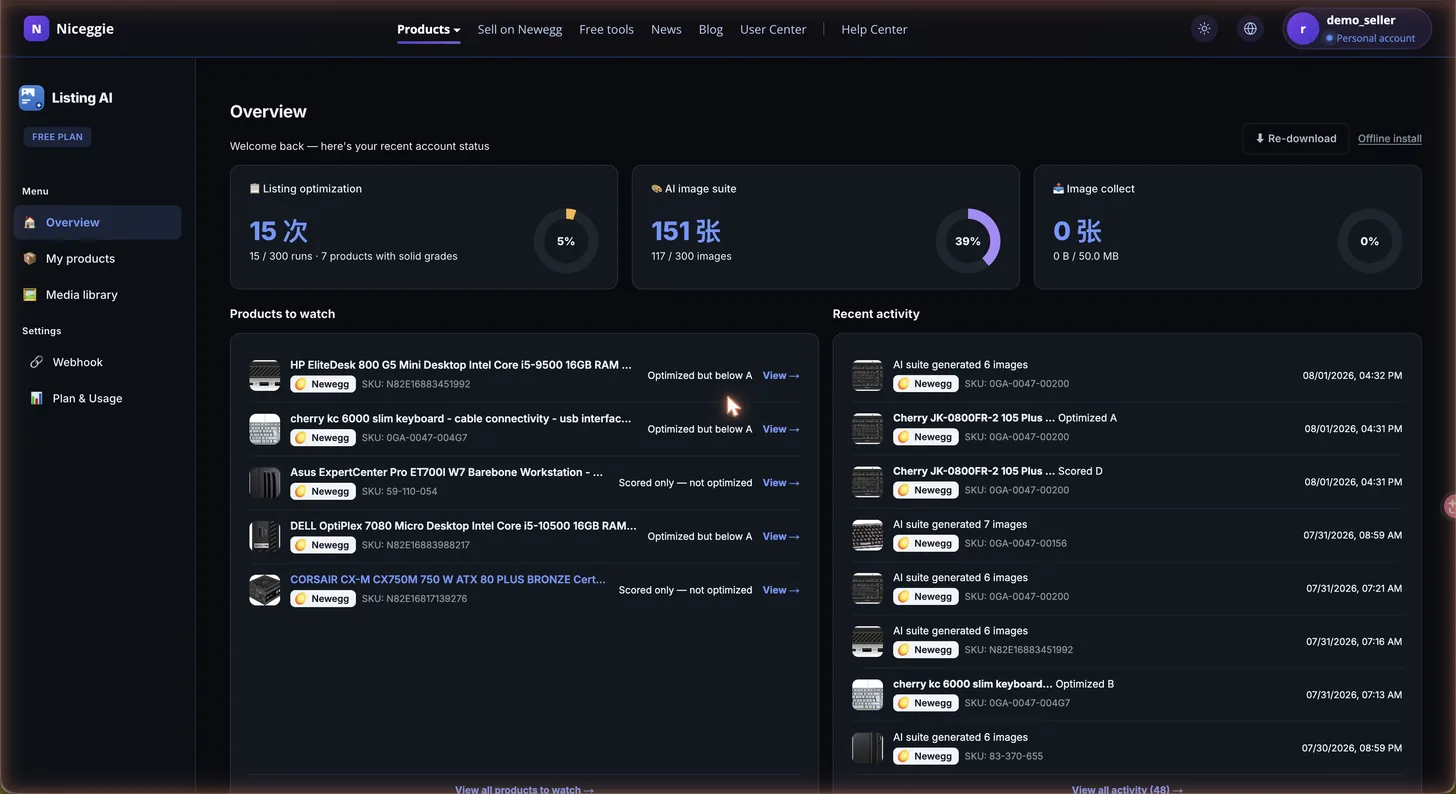Open Plan & Usage in the sidebar
The width and height of the screenshot is (1456, 794).
[97, 398]
